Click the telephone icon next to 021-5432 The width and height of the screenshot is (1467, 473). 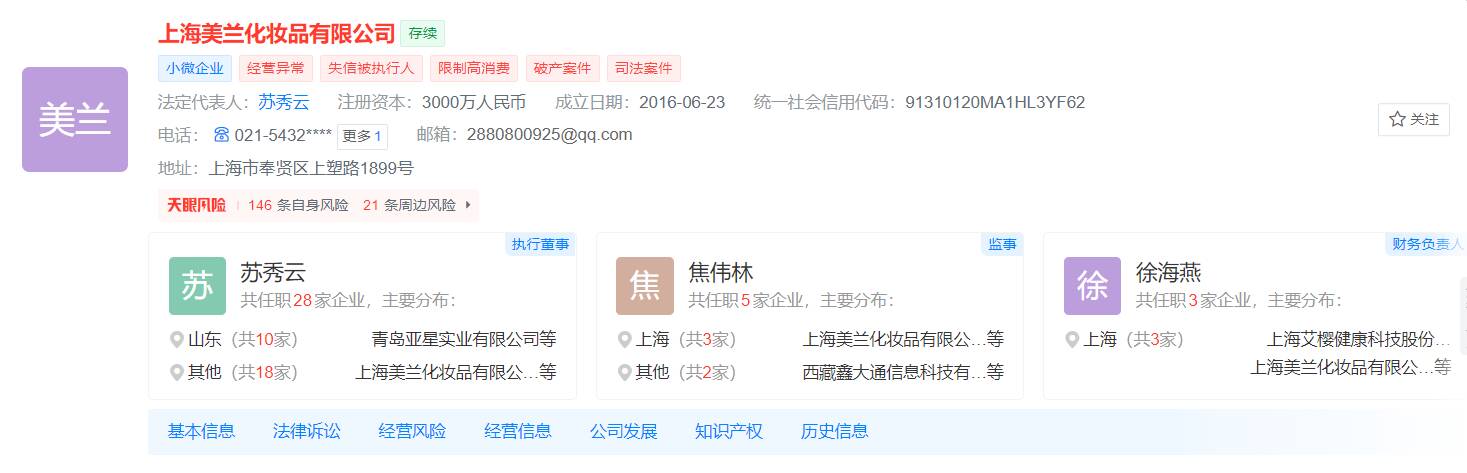(x=221, y=134)
